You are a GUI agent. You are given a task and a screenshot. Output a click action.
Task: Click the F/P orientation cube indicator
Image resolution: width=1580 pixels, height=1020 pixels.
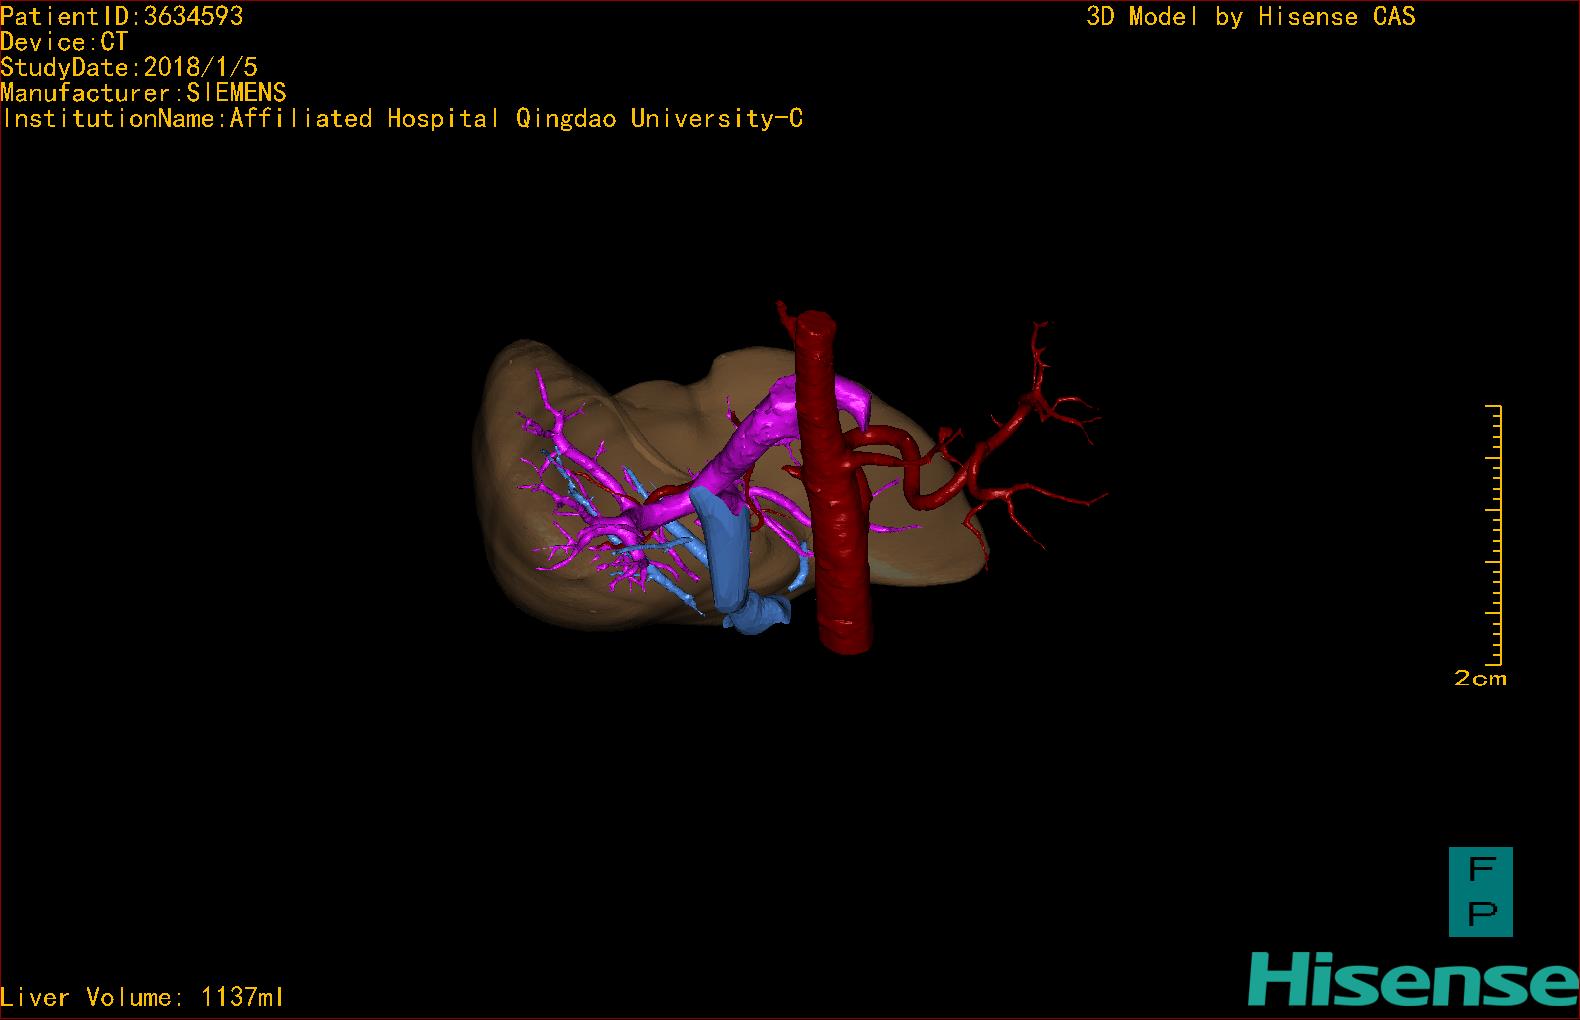coord(1481,892)
